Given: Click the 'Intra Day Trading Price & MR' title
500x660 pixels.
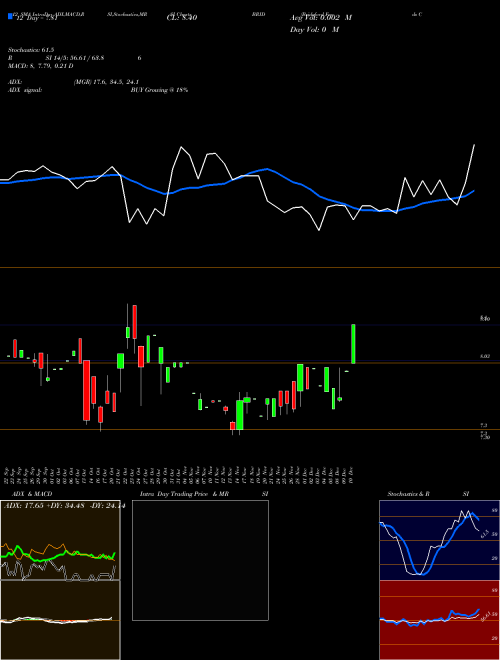Looking at the screenshot, I should tap(184, 494).
